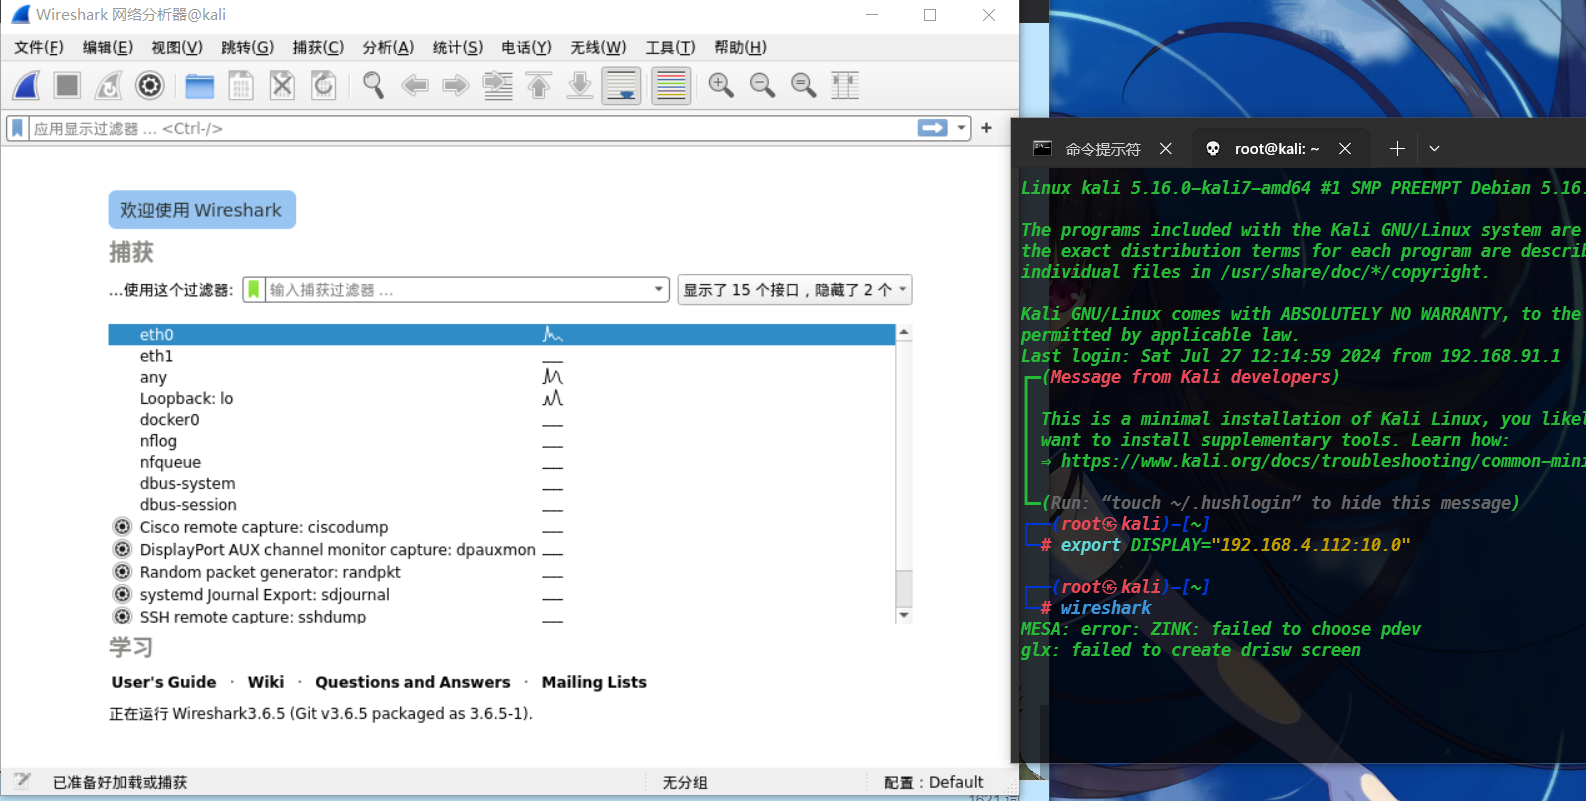
Task: Jump to first packet icon
Action: coord(538,86)
